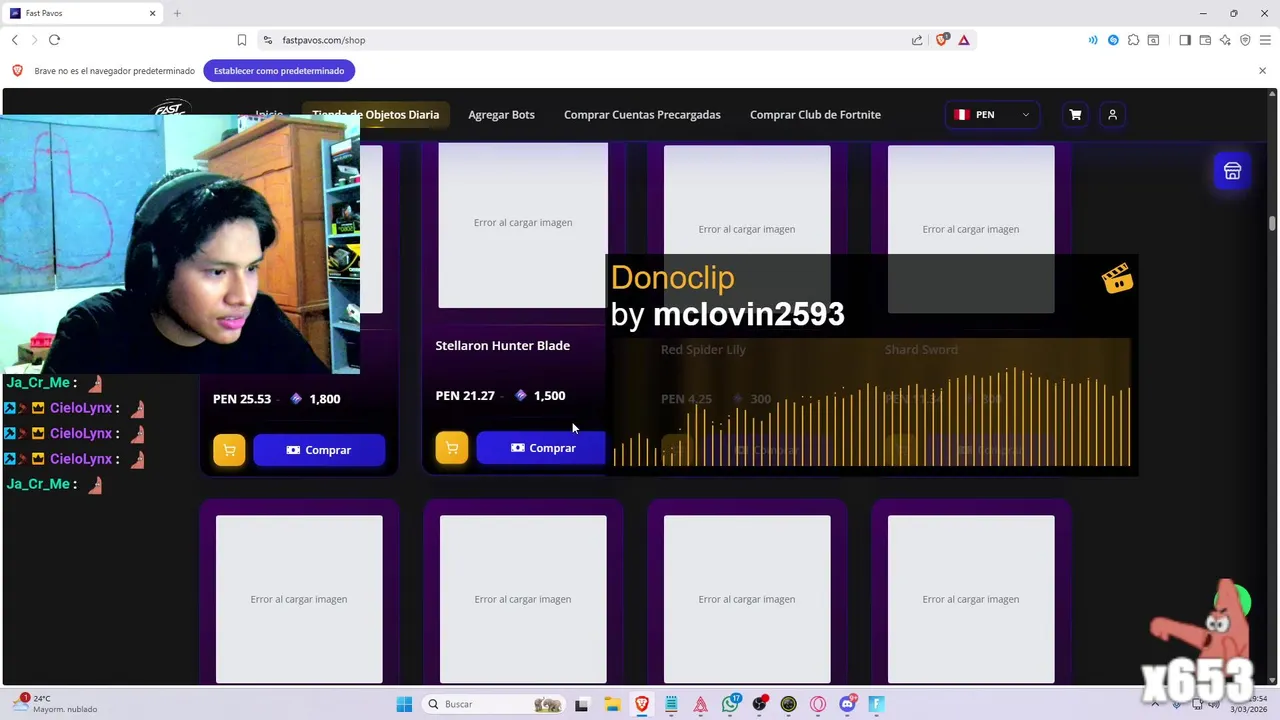Viewport: 1280px width, 720px height.
Task: Click the Shazam extension icon
Action: tap(1113, 40)
